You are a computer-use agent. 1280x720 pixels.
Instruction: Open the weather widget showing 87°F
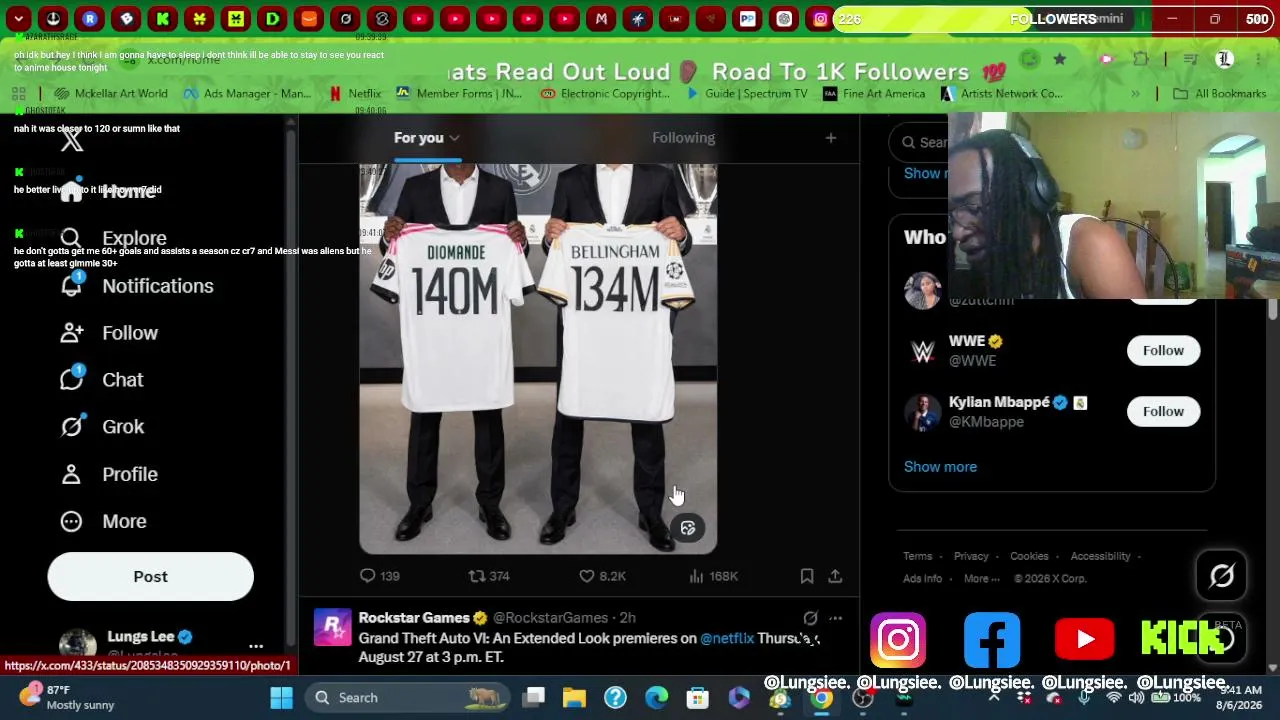click(67, 697)
